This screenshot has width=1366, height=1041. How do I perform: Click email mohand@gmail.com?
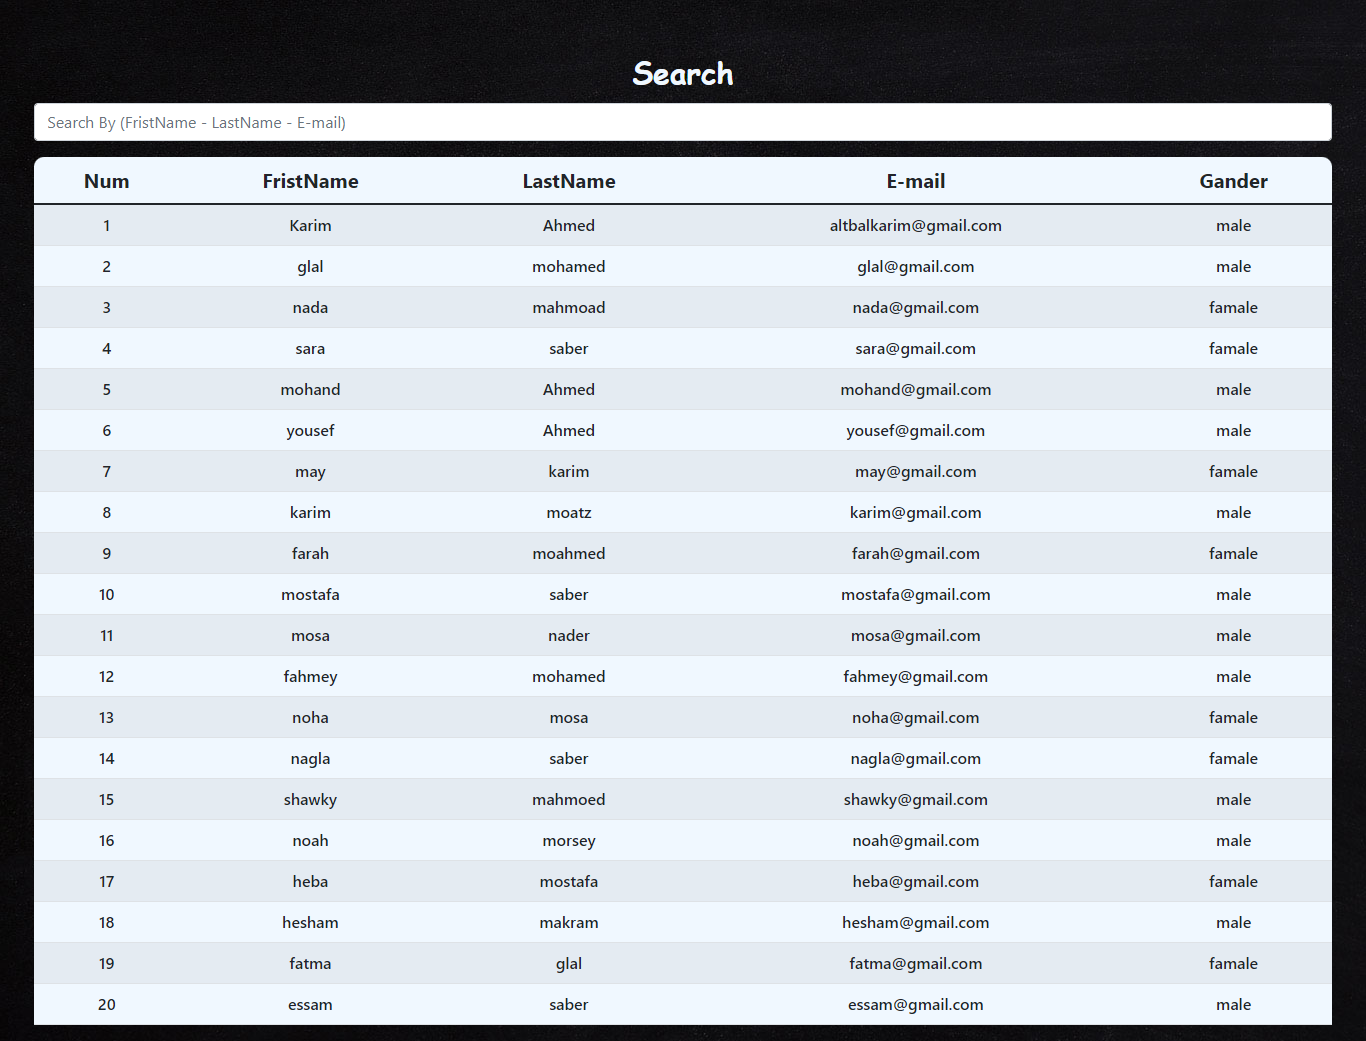coord(916,390)
